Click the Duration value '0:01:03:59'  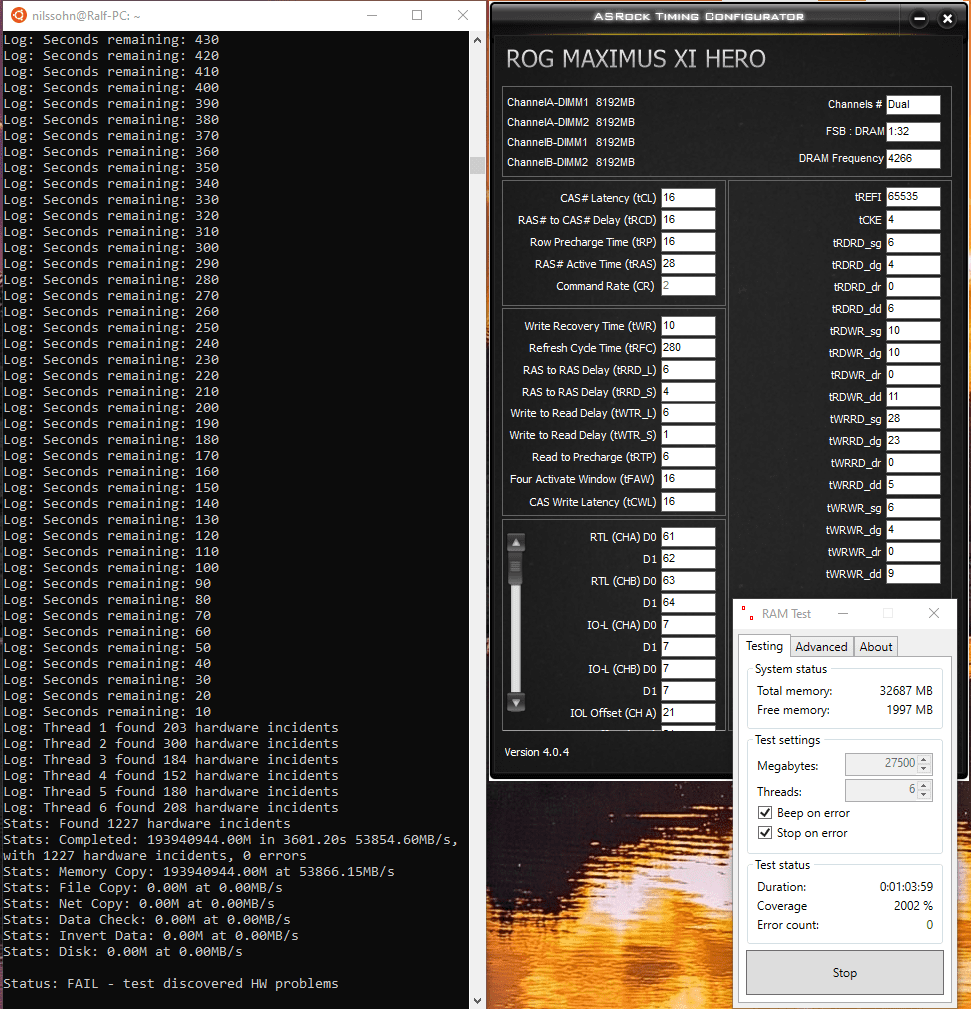pyautogui.click(x=906, y=887)
